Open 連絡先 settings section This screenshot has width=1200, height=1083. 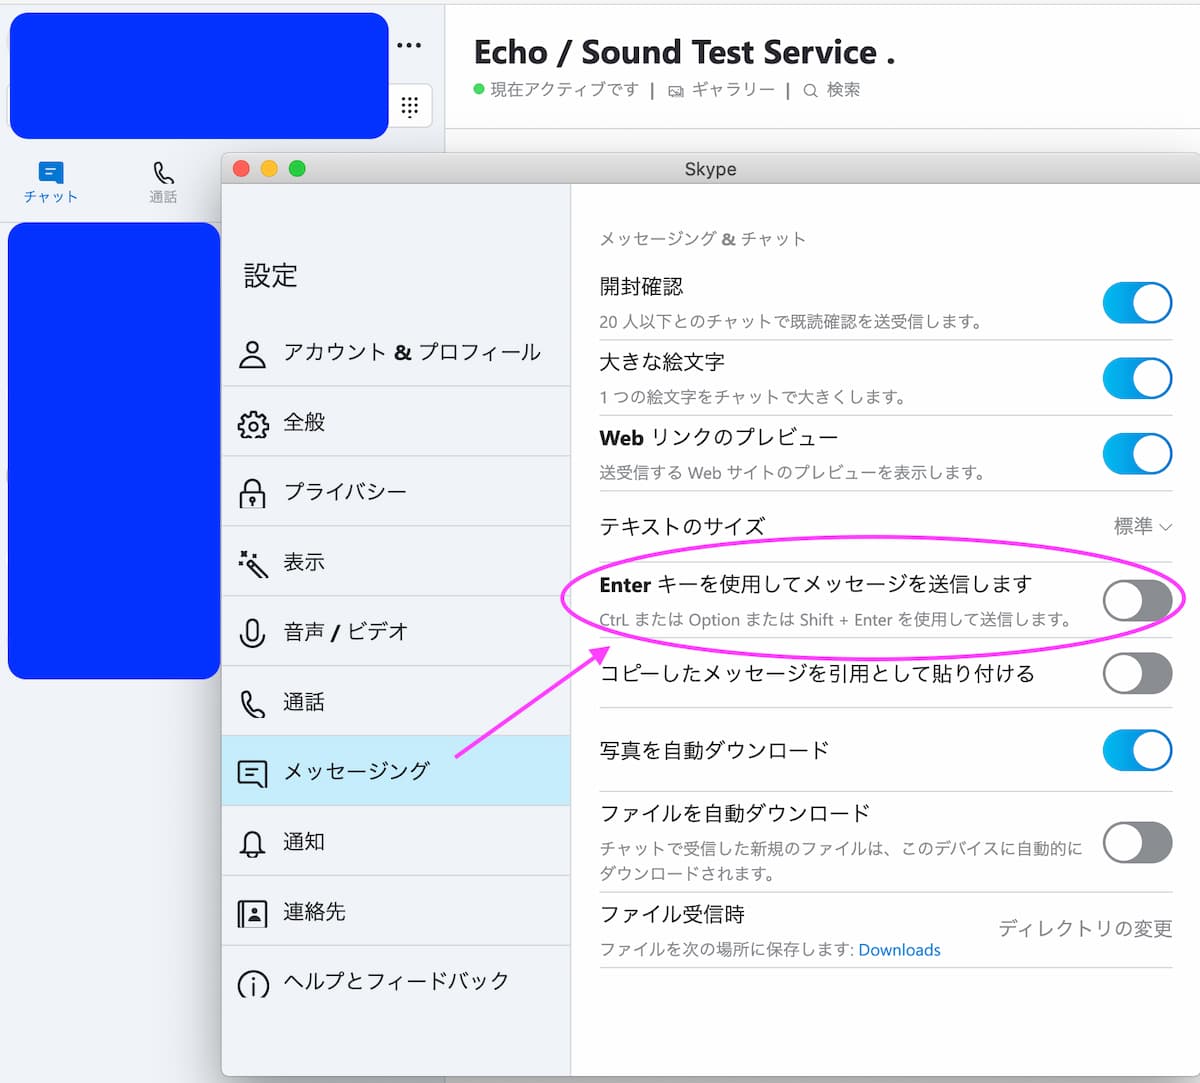[x=396, y=911]
